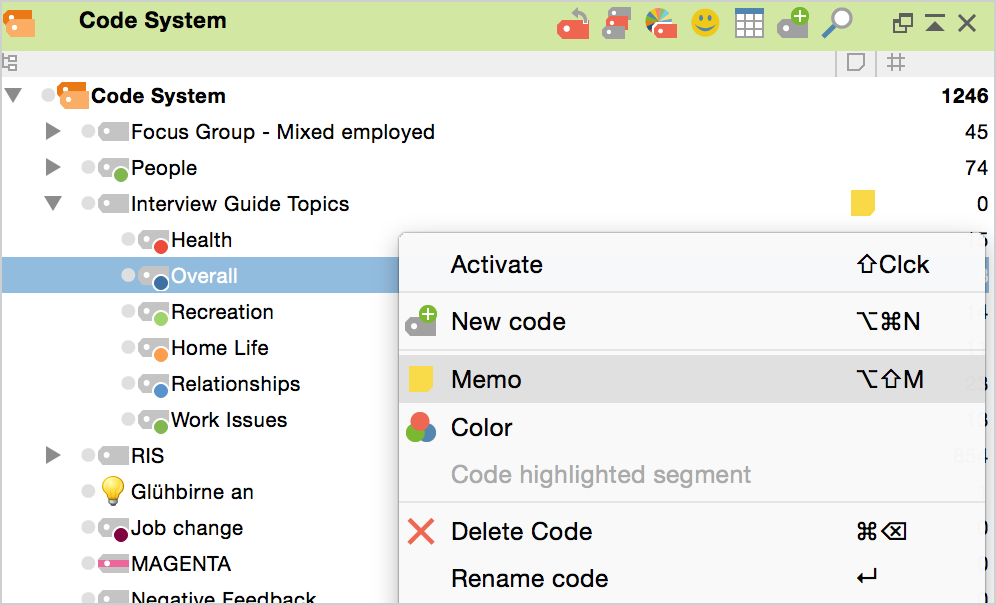
Task: Toggle activation circle for Glühbirne an
Action: pos(88,492)
